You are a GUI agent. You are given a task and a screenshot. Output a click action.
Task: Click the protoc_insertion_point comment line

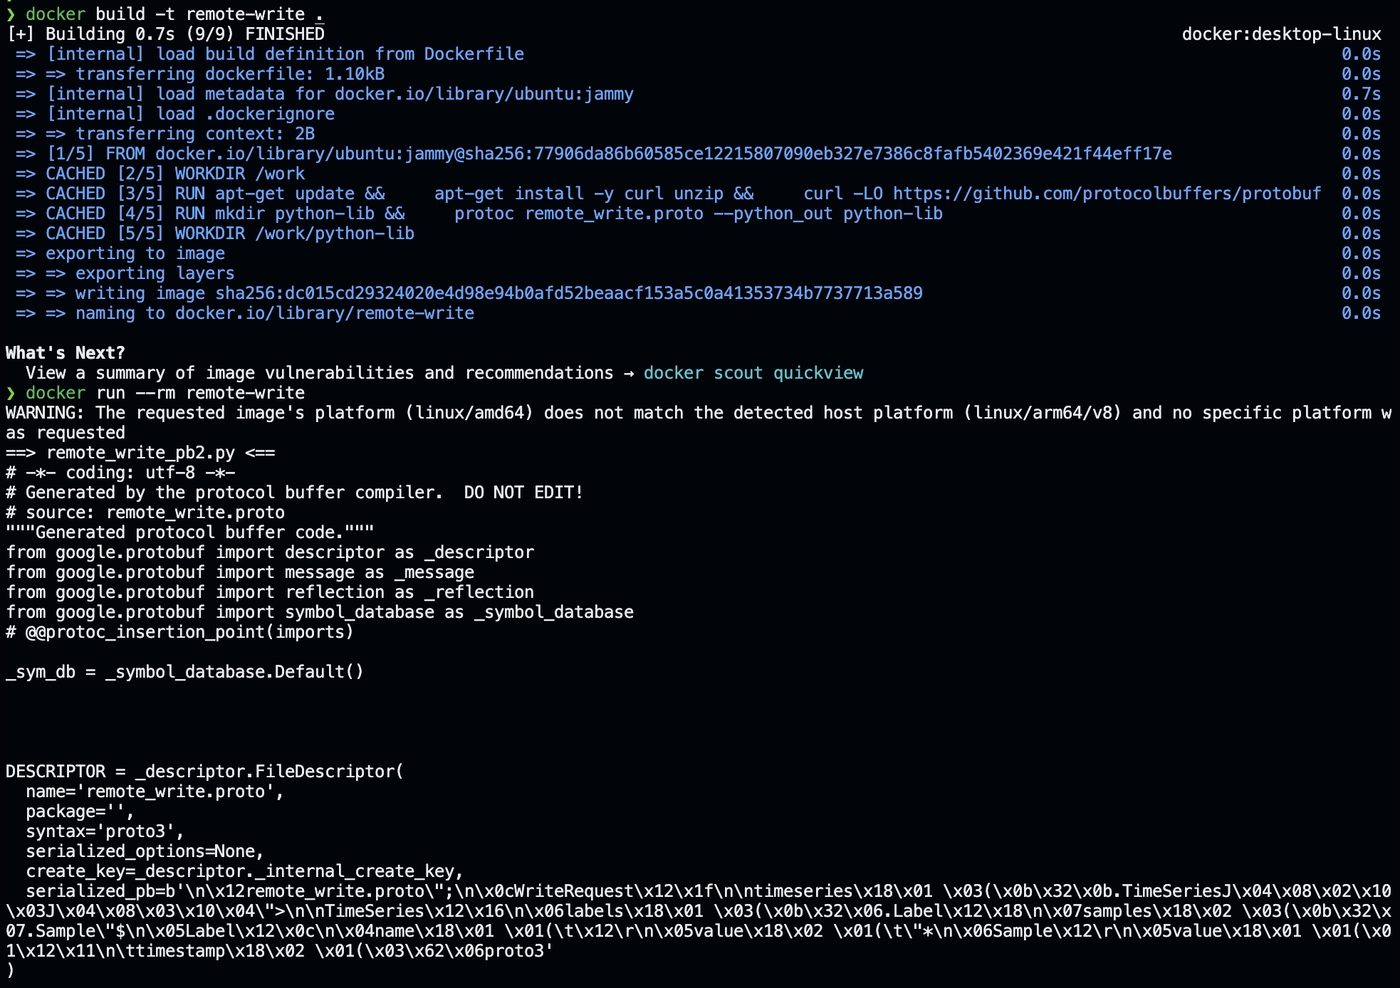click(x=179, y=632)
